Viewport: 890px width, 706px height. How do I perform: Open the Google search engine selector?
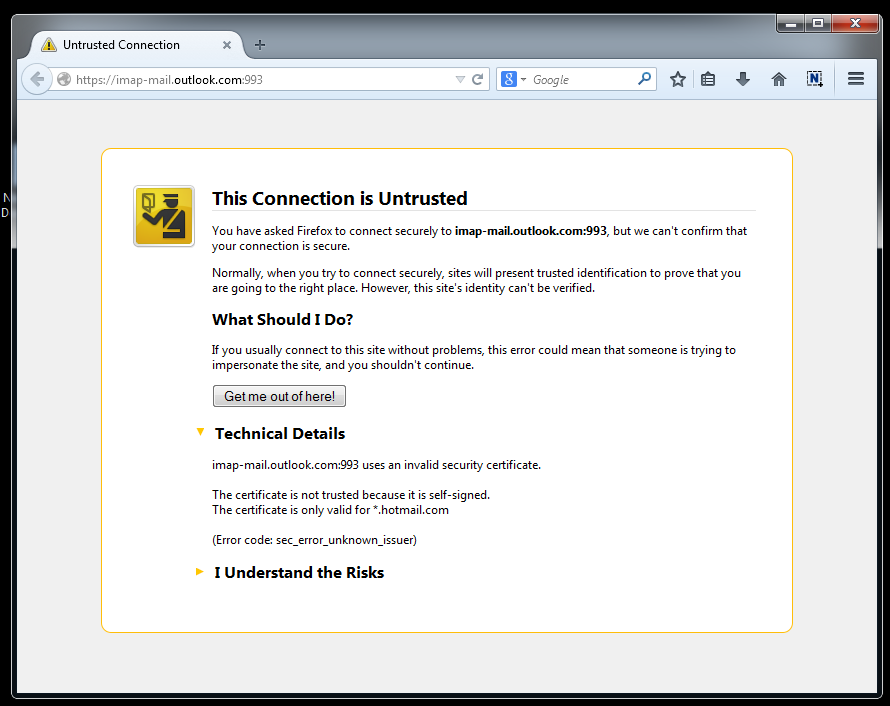point(514,79)
